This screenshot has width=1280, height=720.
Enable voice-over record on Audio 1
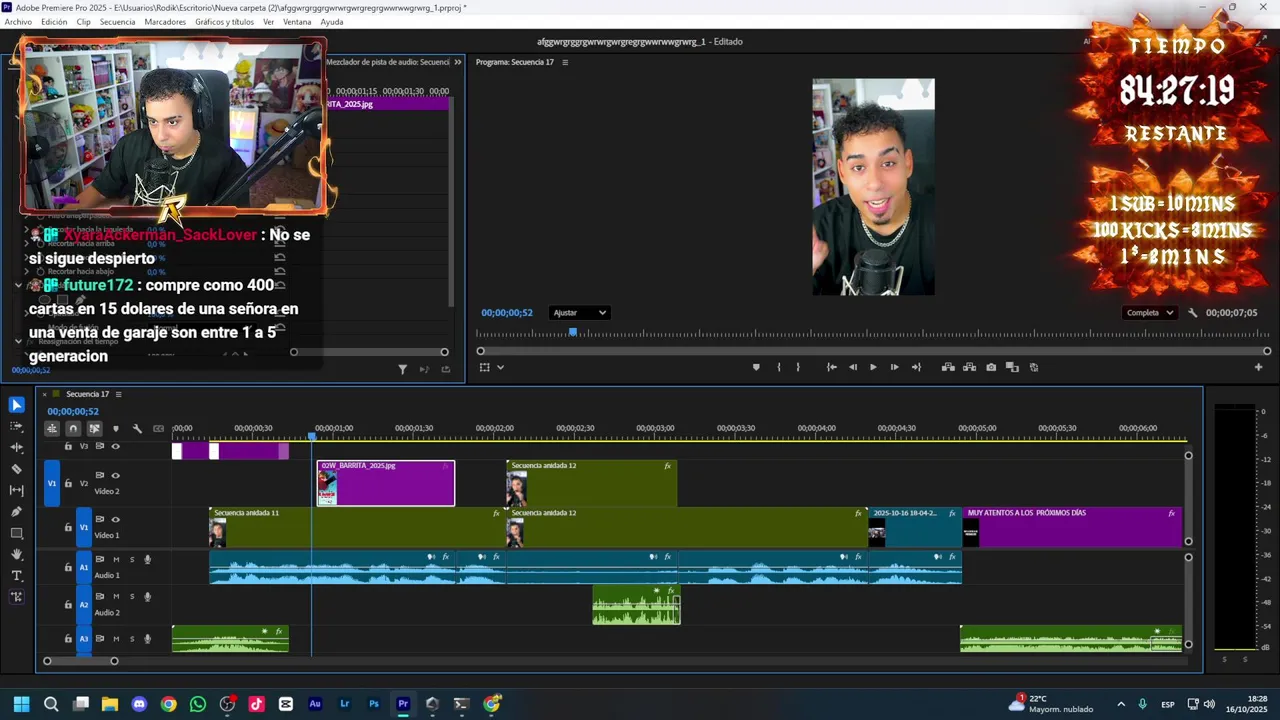point(147,559)
